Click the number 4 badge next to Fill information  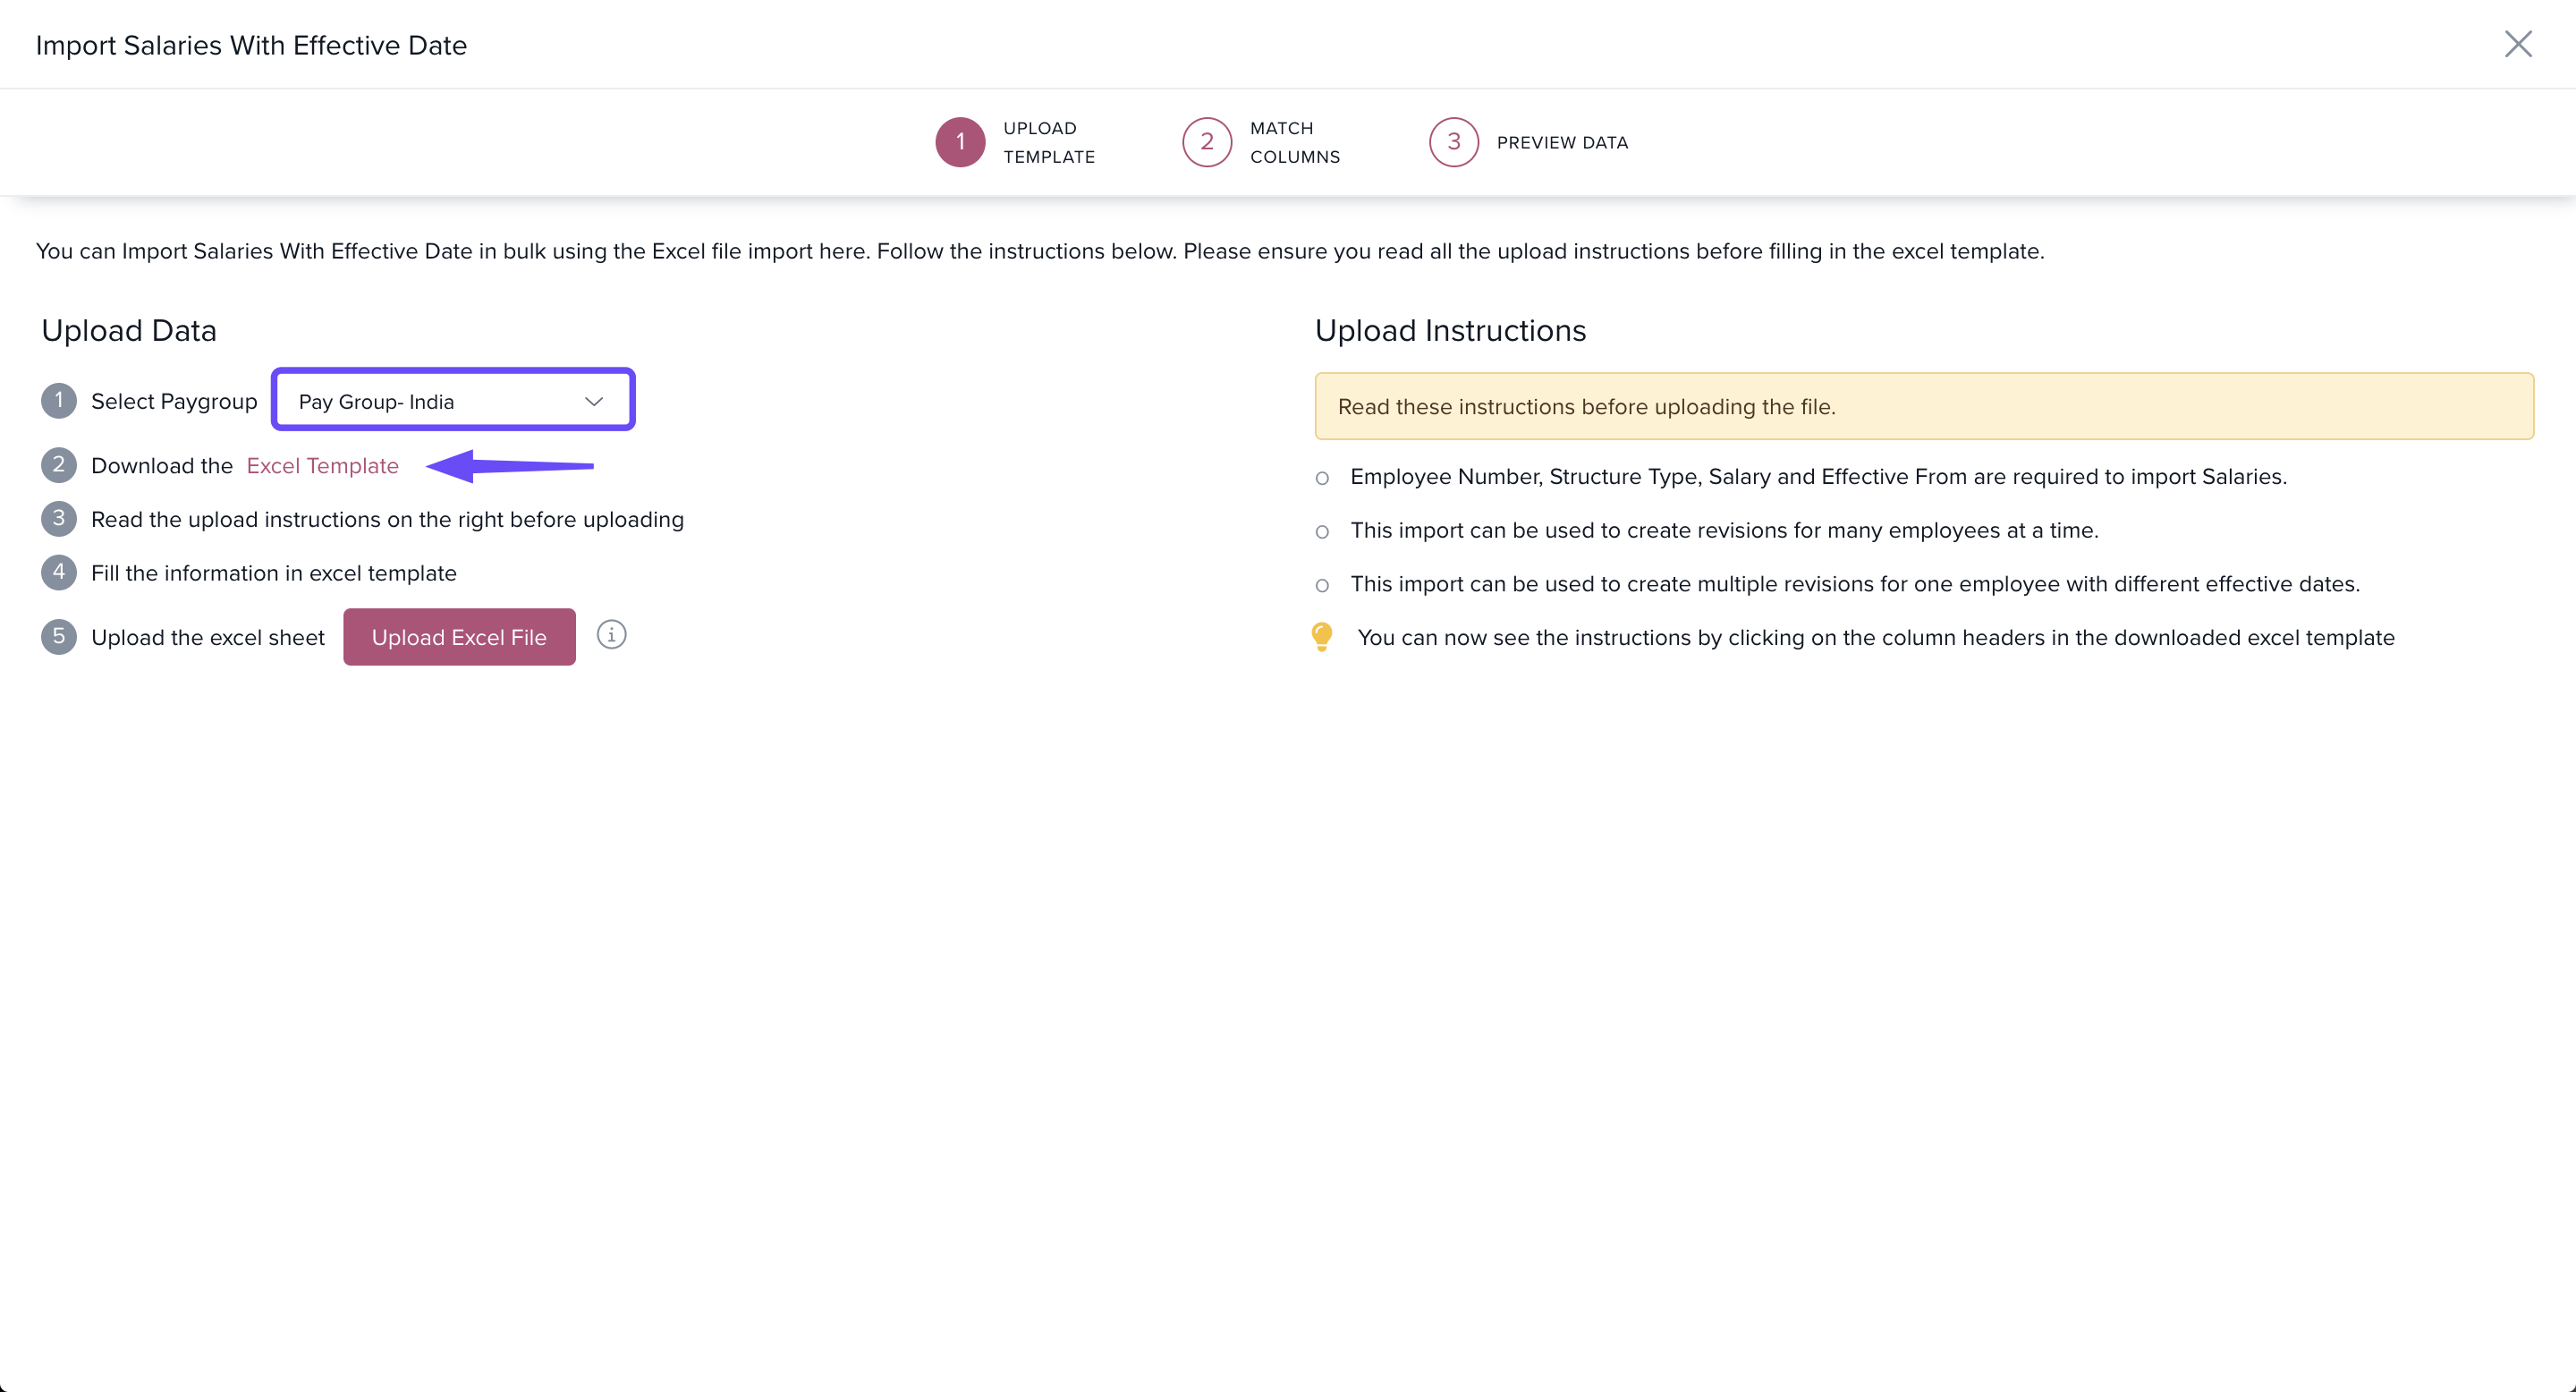(58, 573)
